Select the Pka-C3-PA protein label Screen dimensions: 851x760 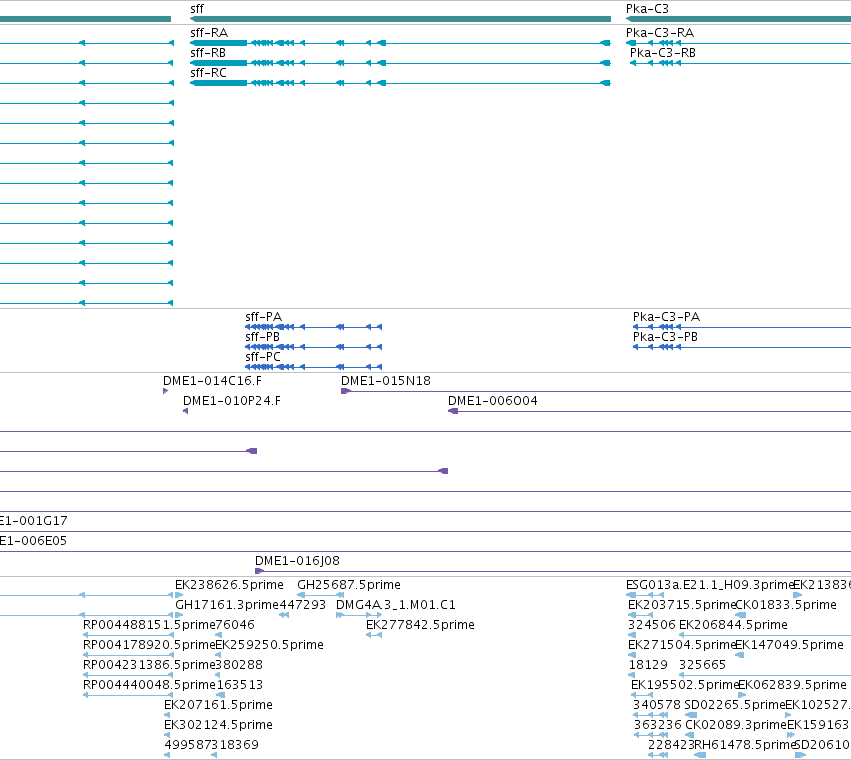click(x=666, y=316)
